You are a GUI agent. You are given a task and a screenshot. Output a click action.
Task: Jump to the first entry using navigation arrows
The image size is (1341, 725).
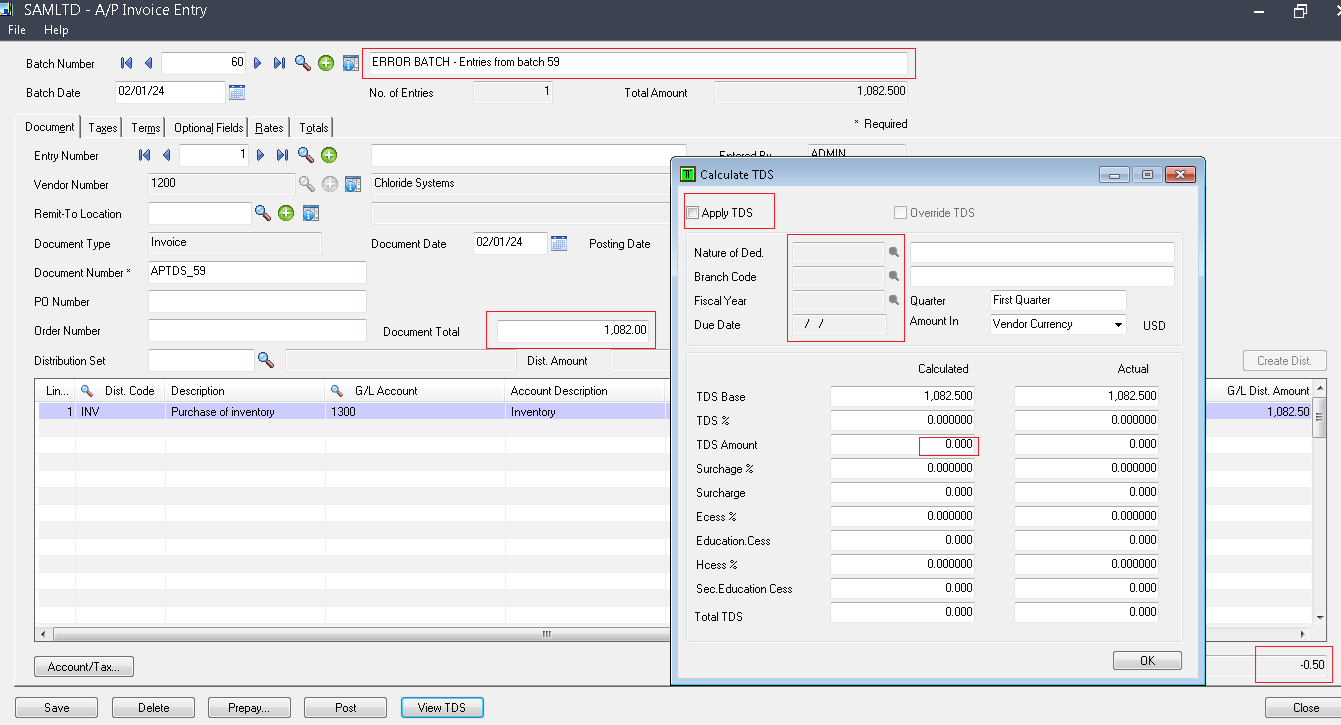pos(144,155)
